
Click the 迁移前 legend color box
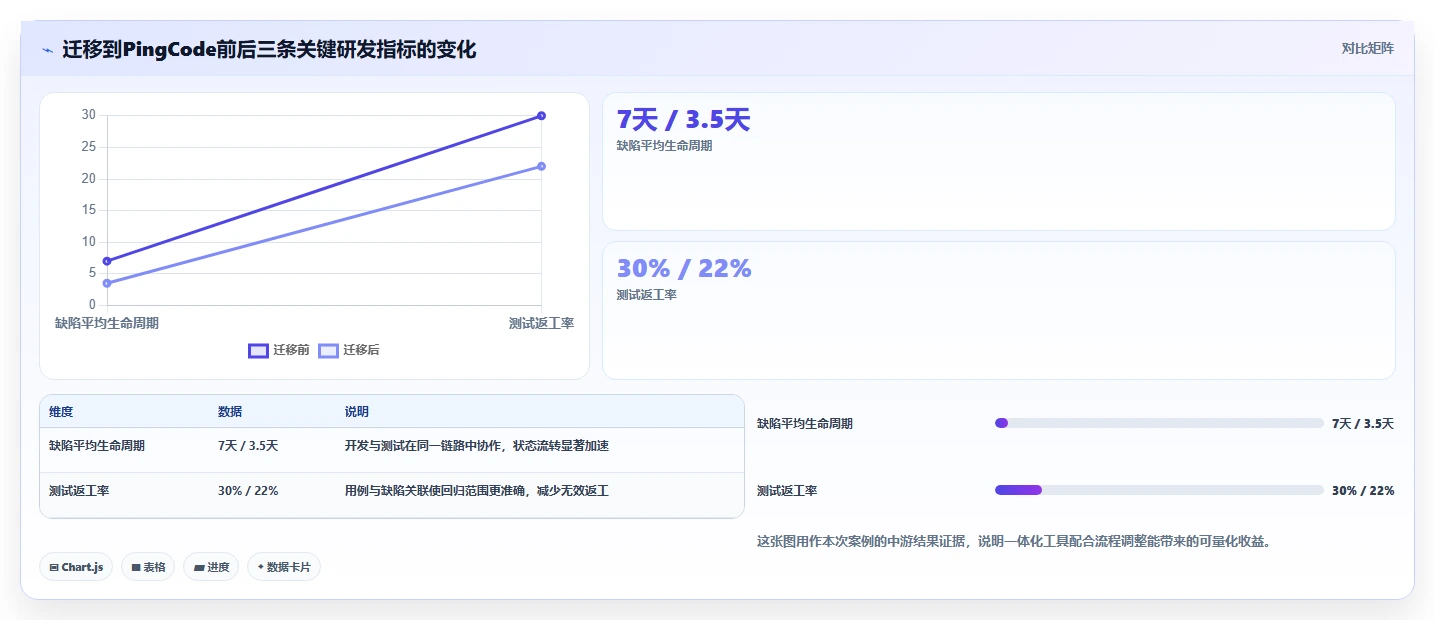258,350
